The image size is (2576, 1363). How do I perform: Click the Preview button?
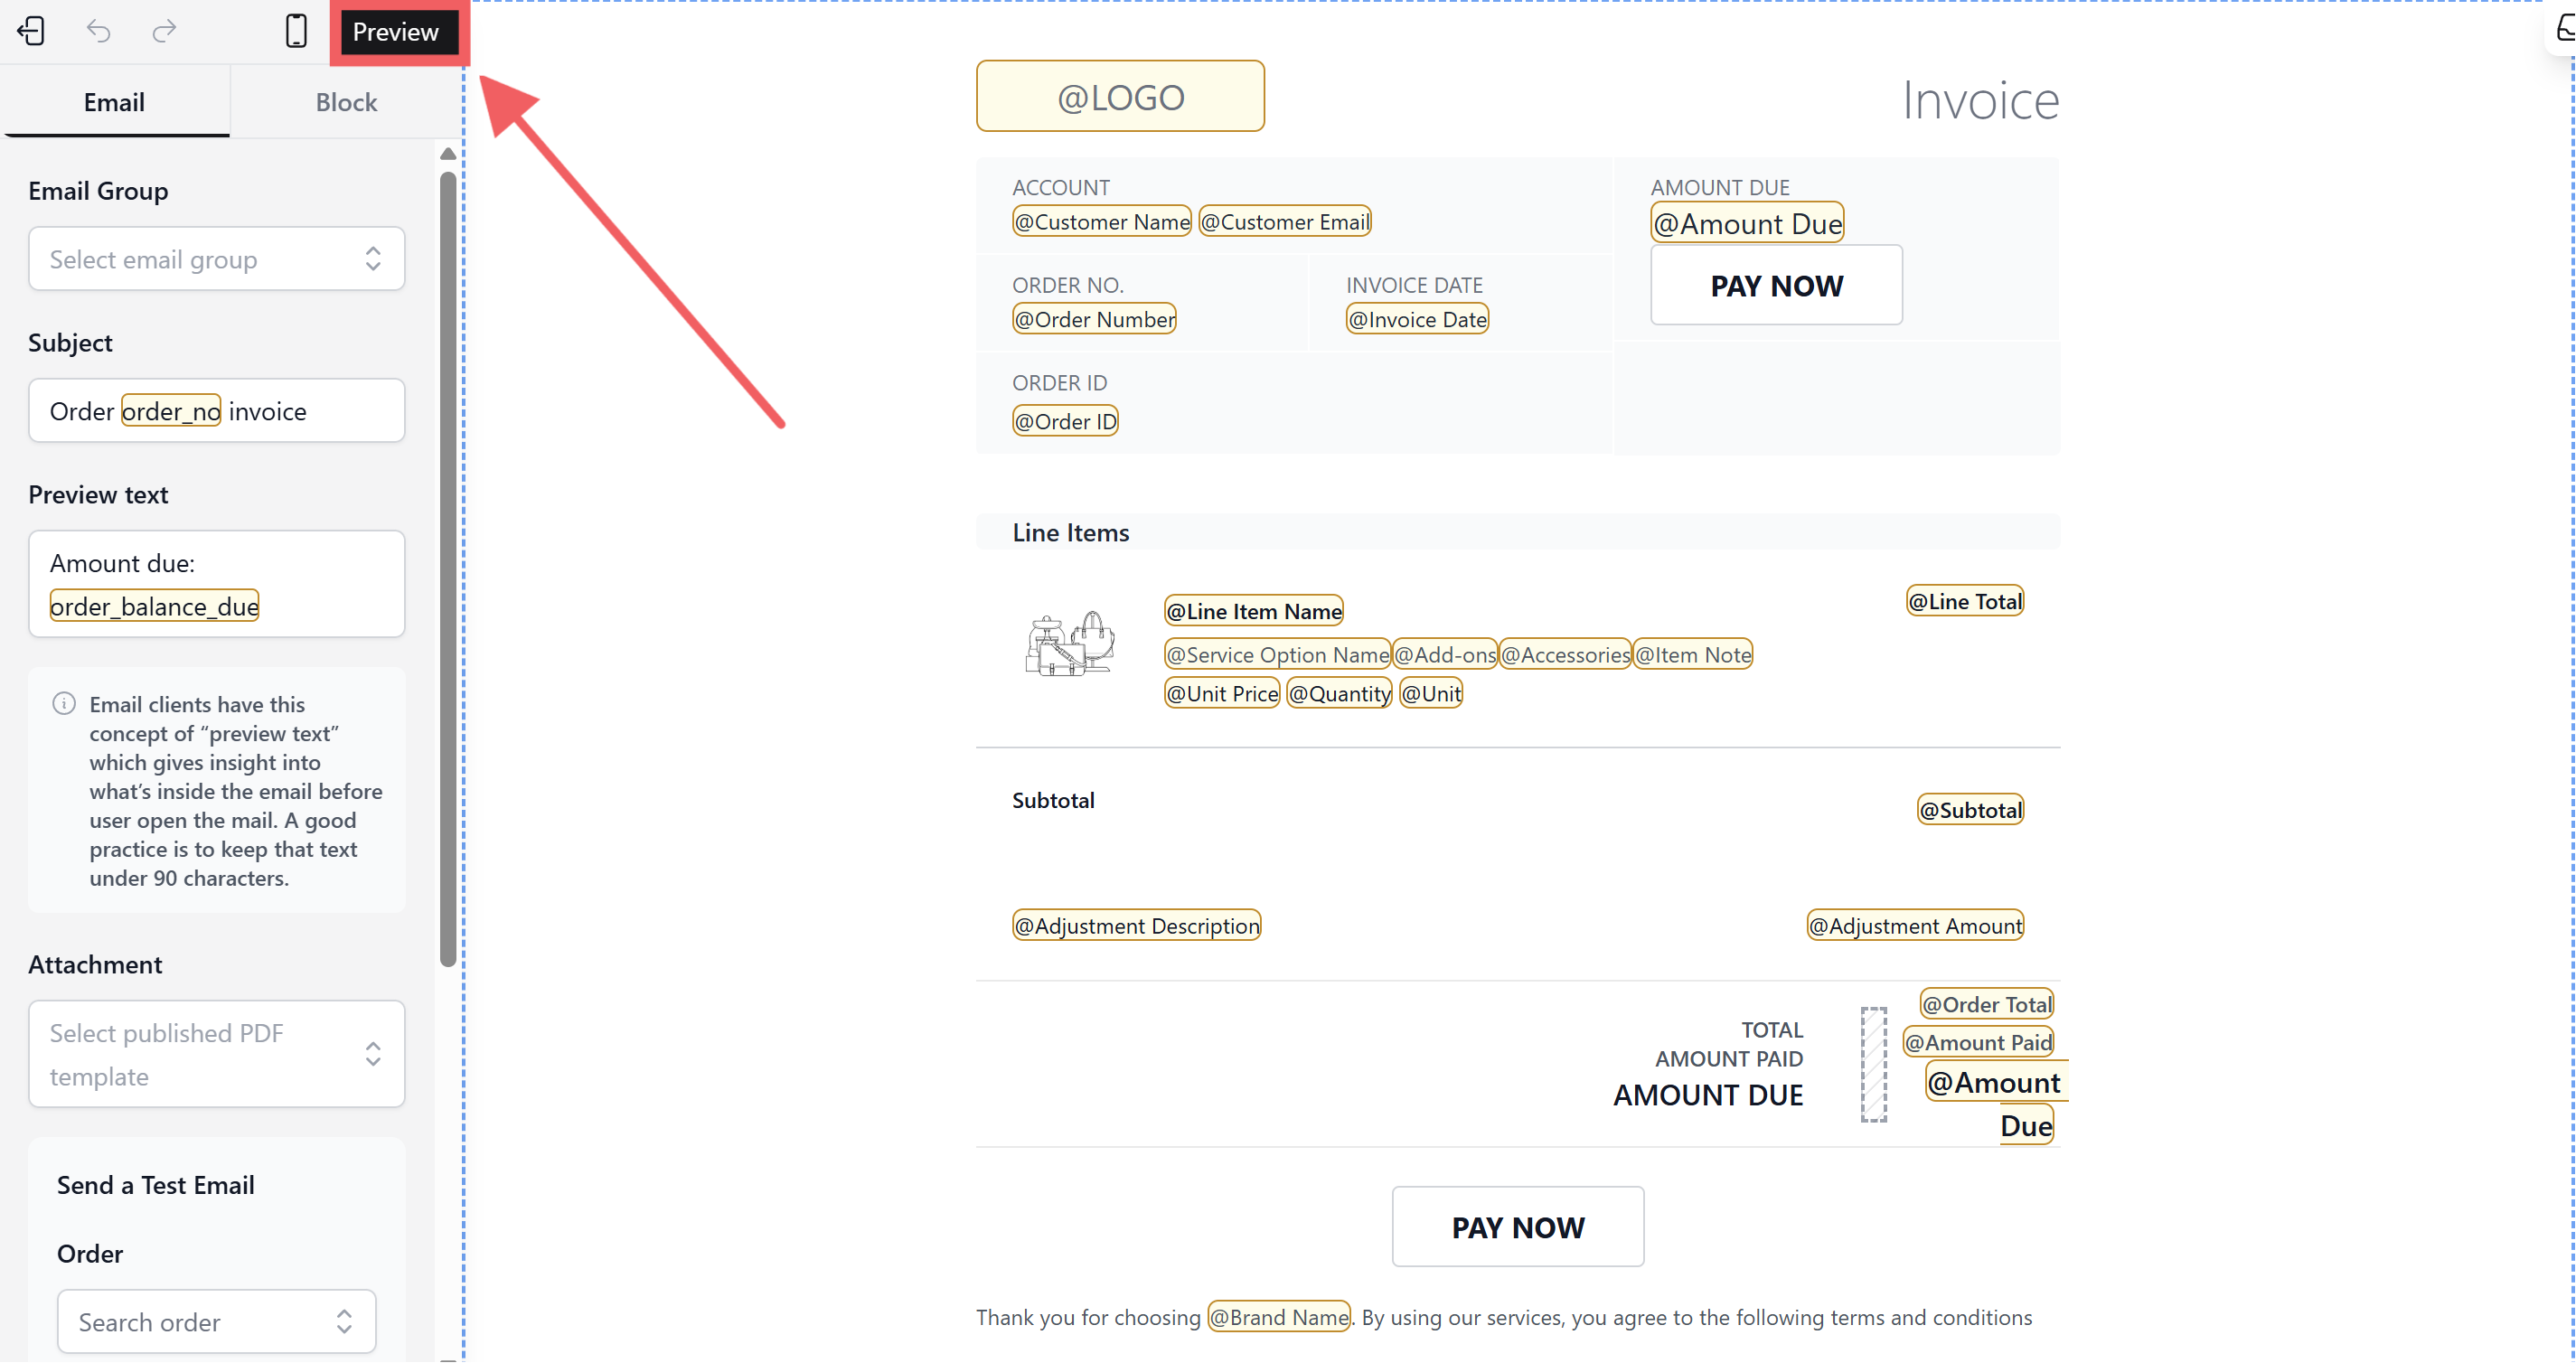pyautogui.click(x=396, y=32)
